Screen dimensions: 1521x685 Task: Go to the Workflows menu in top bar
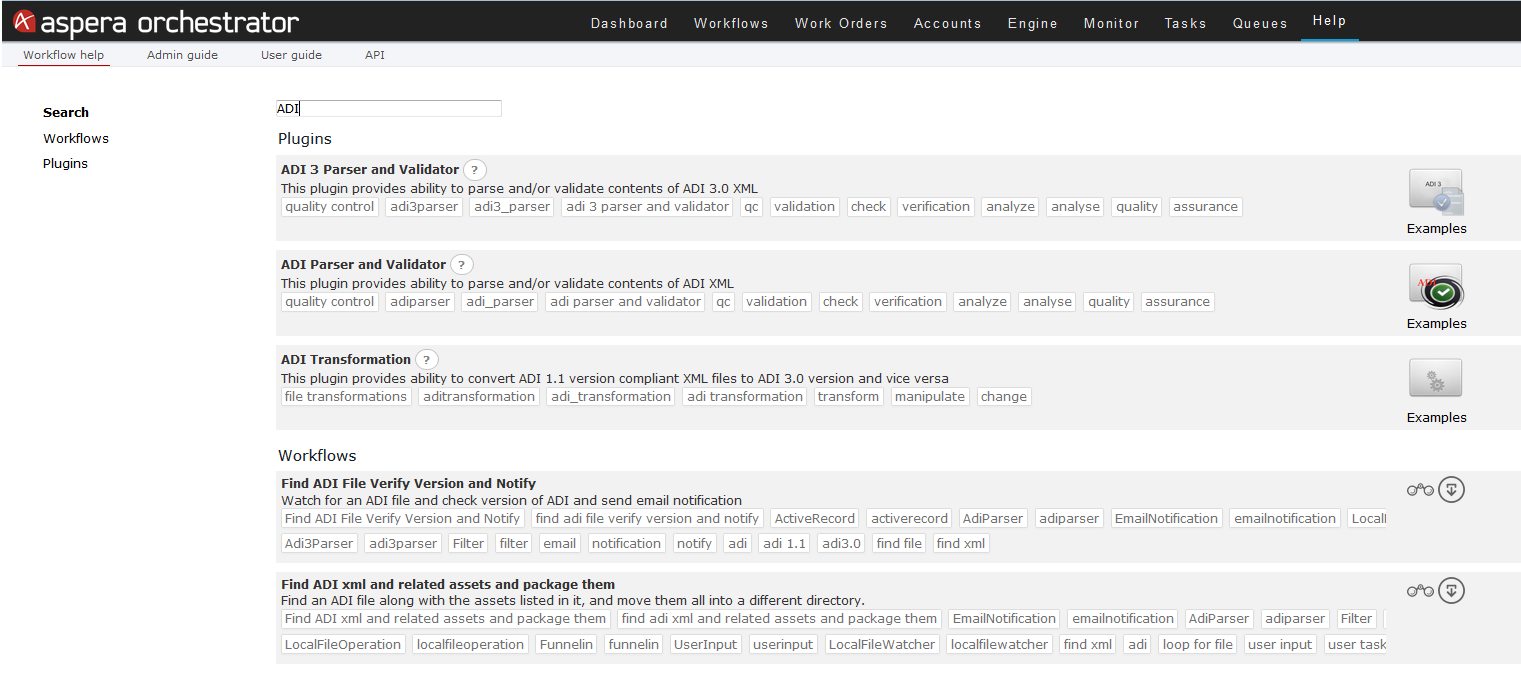pos(731,23)
